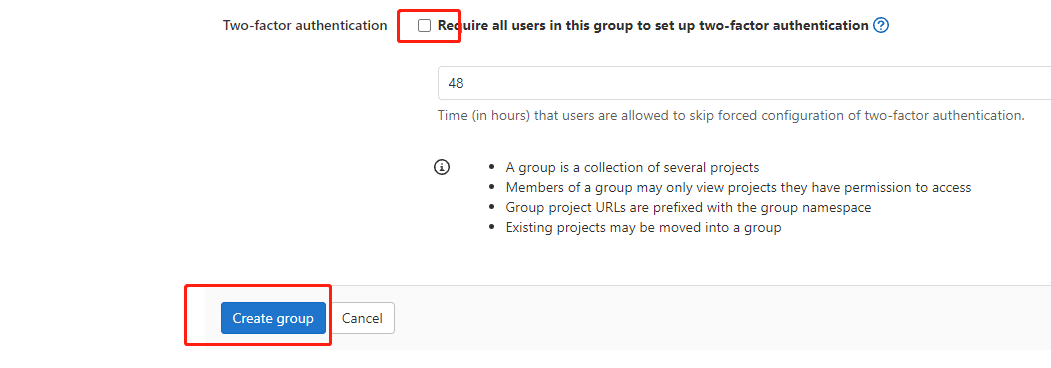
Task: Focus the hours field containing 48
Action: point(744,83)
